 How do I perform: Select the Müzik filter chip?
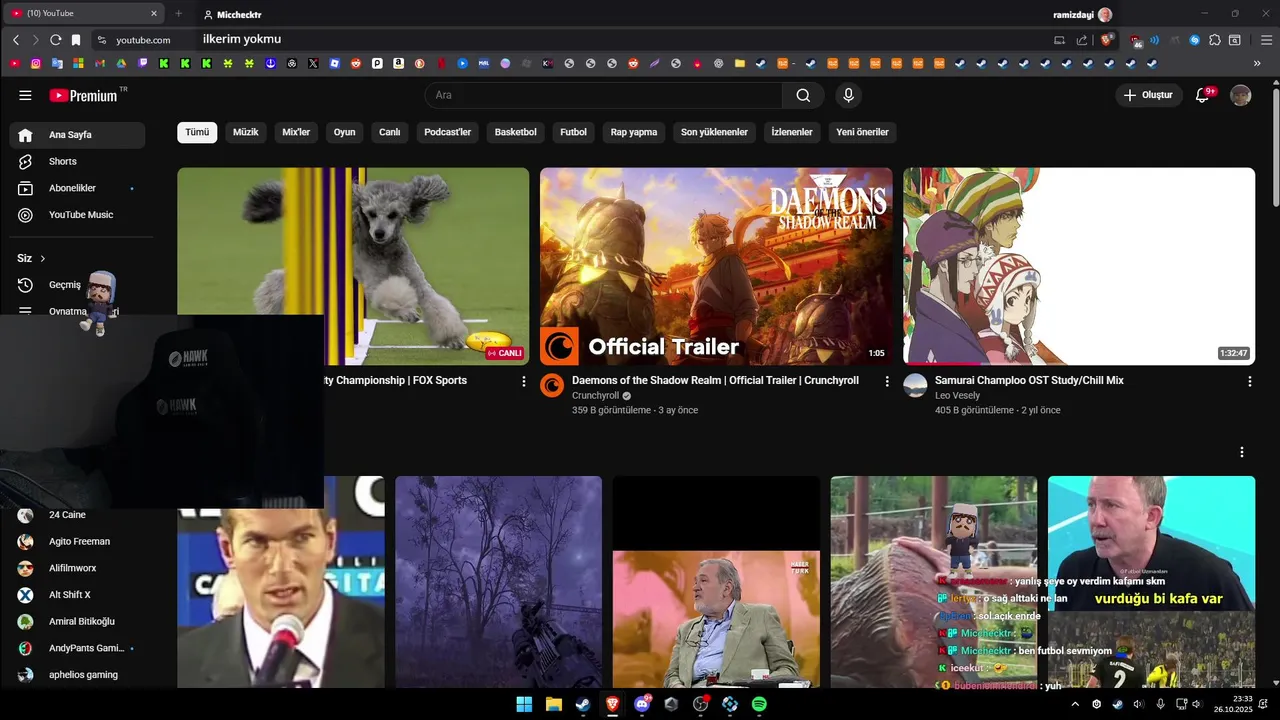(x=246, y=132)
